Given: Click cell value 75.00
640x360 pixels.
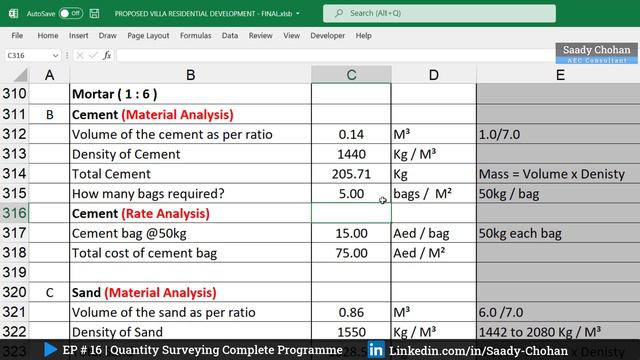Looking at the screenshot, I should tap(351, 253).
